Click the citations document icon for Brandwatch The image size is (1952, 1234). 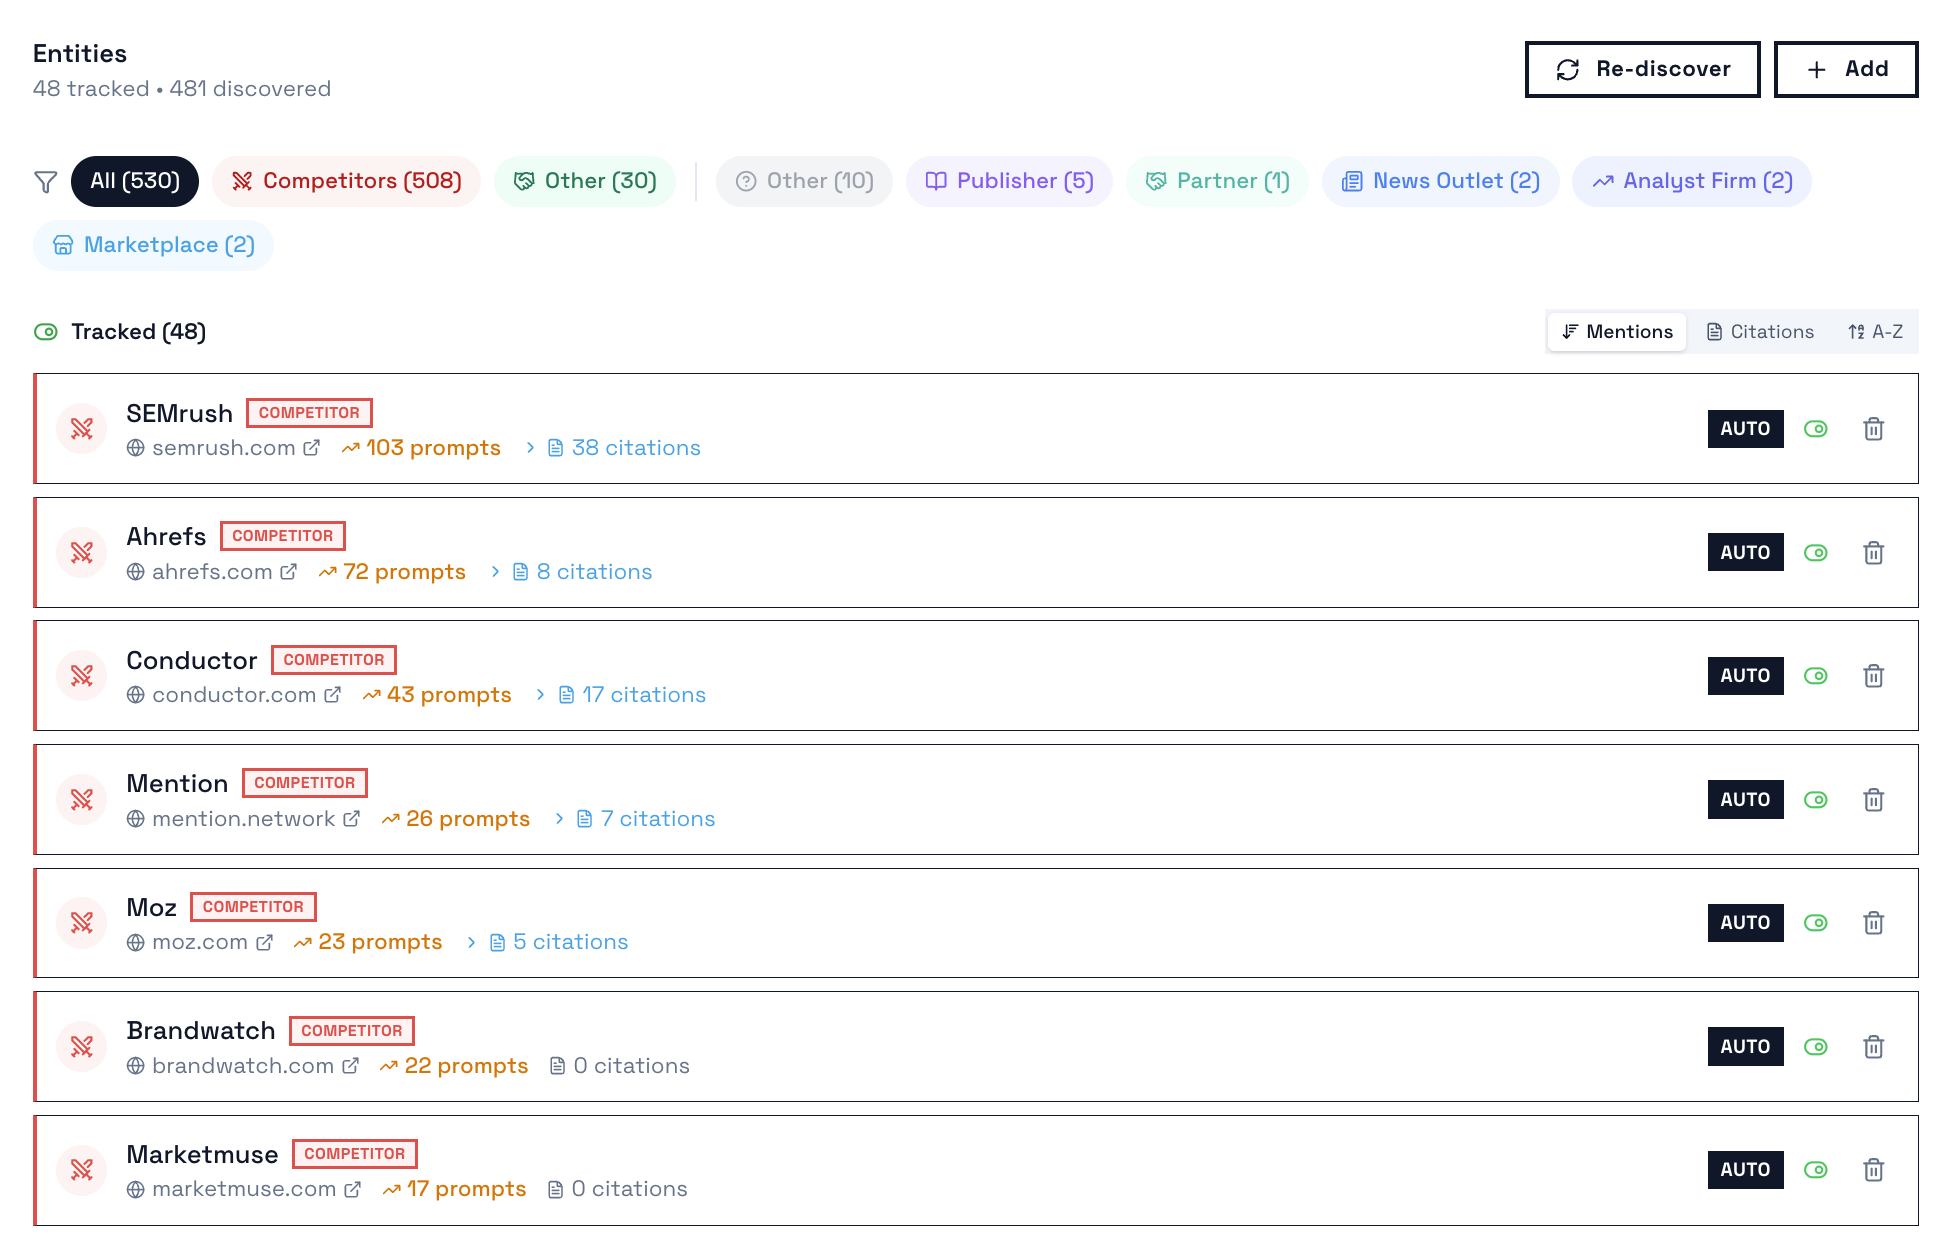pos(557,1065)
